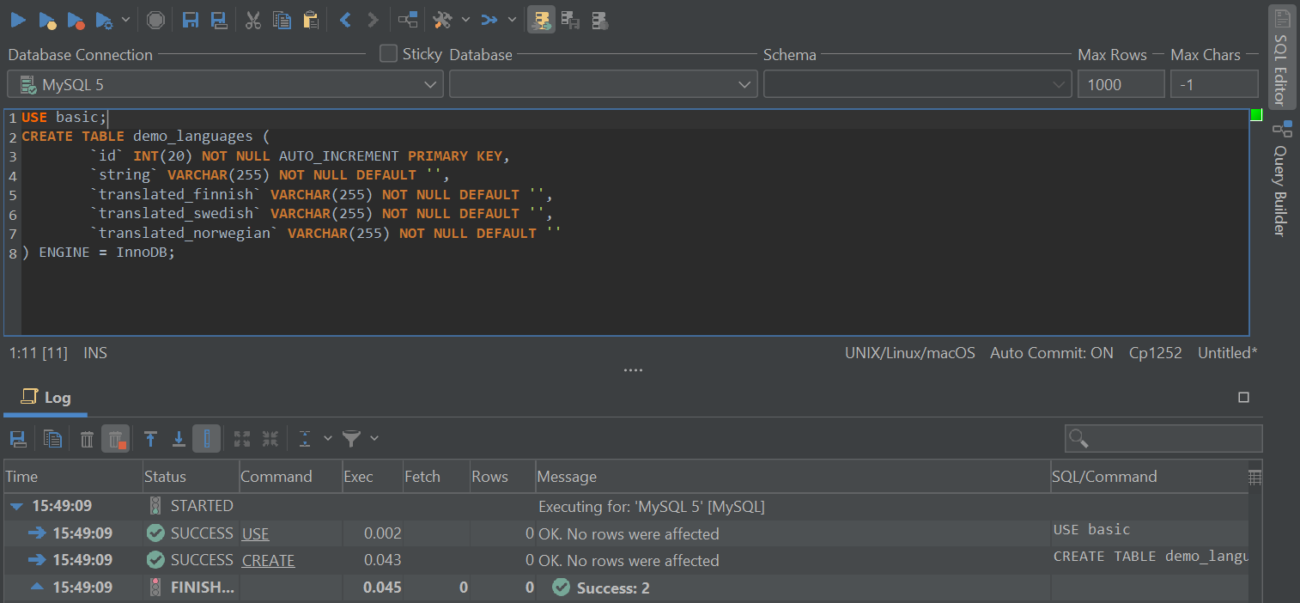
Task: Click the Stop execution icon
Action: [155, 19]
